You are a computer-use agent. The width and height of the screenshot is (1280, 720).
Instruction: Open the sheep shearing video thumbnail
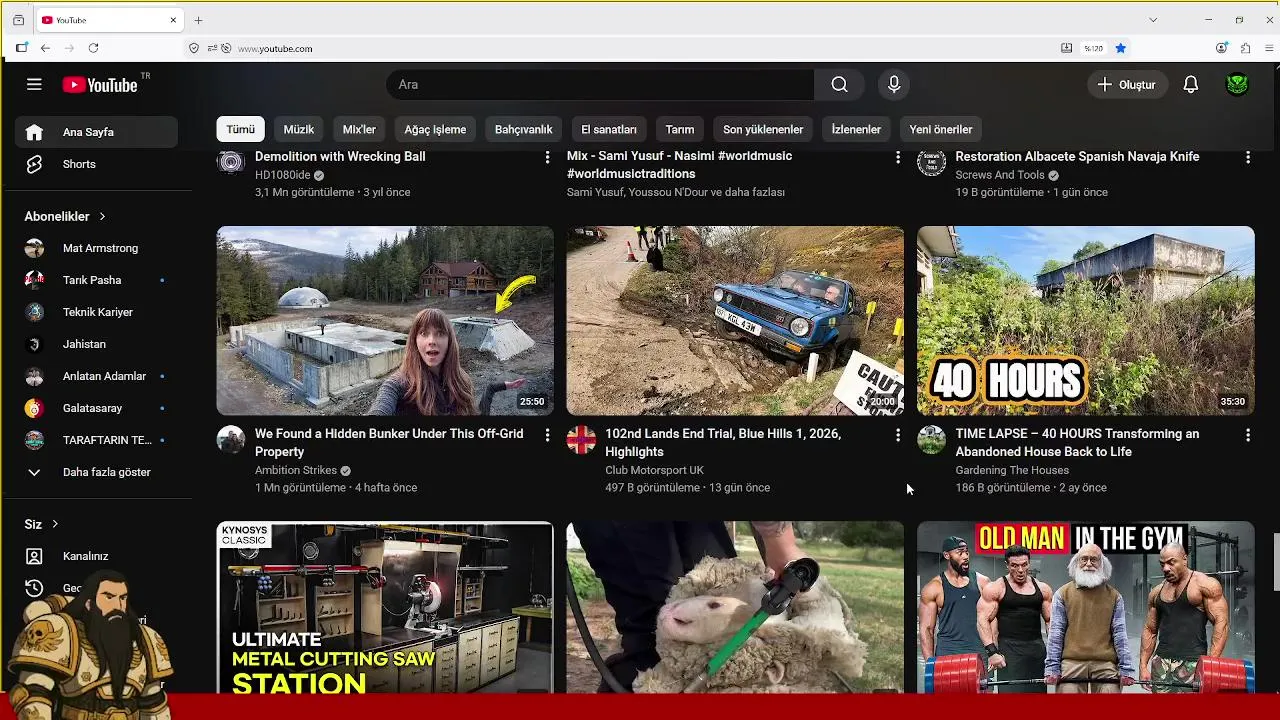(x=735, y=607)
